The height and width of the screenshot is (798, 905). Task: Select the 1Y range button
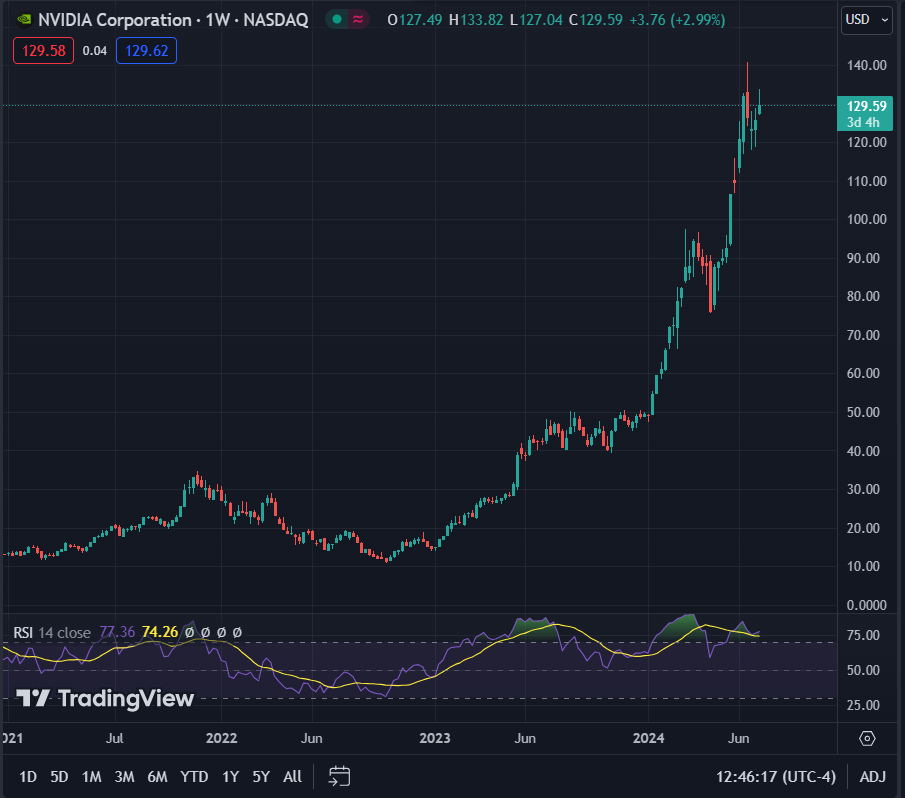(229, 775)
